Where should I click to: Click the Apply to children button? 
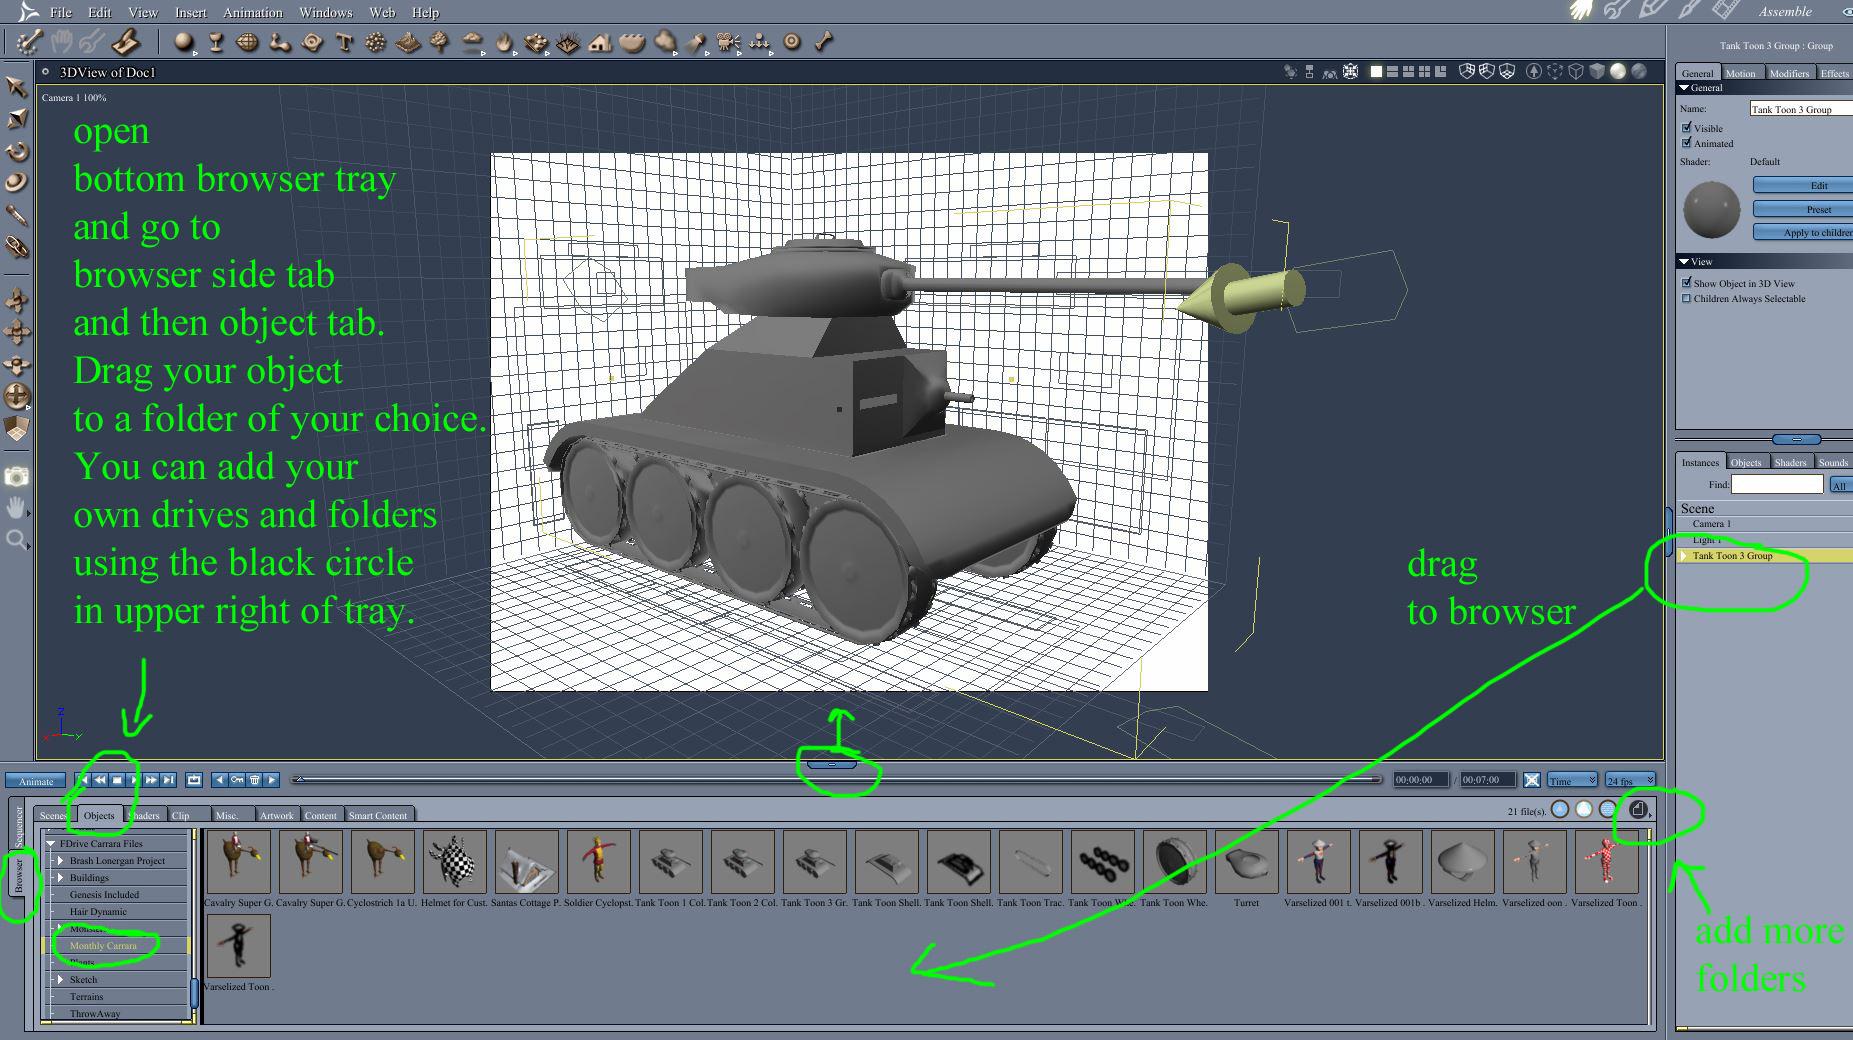1803,232
